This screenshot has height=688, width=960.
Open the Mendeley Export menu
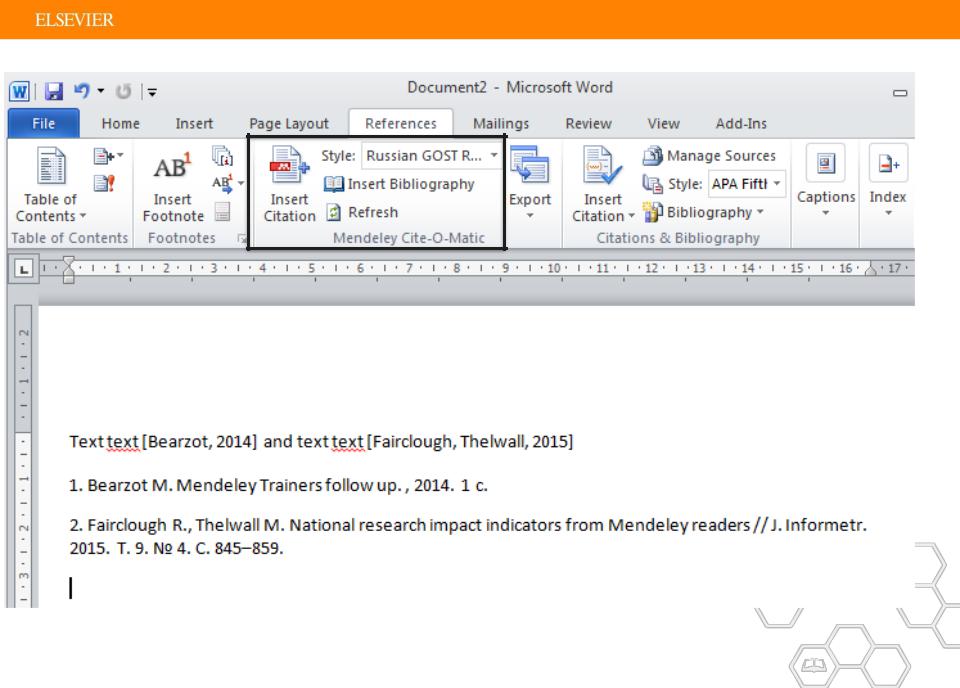[x=530, y=184]
